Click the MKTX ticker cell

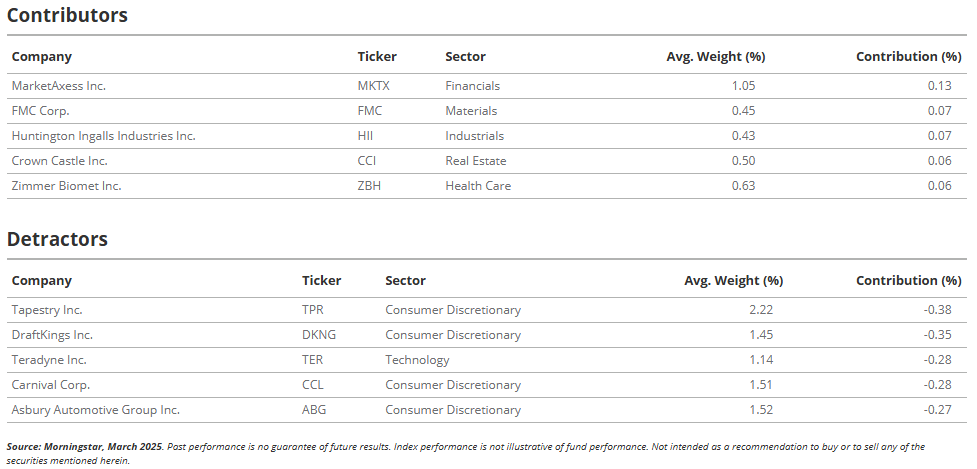374,86
